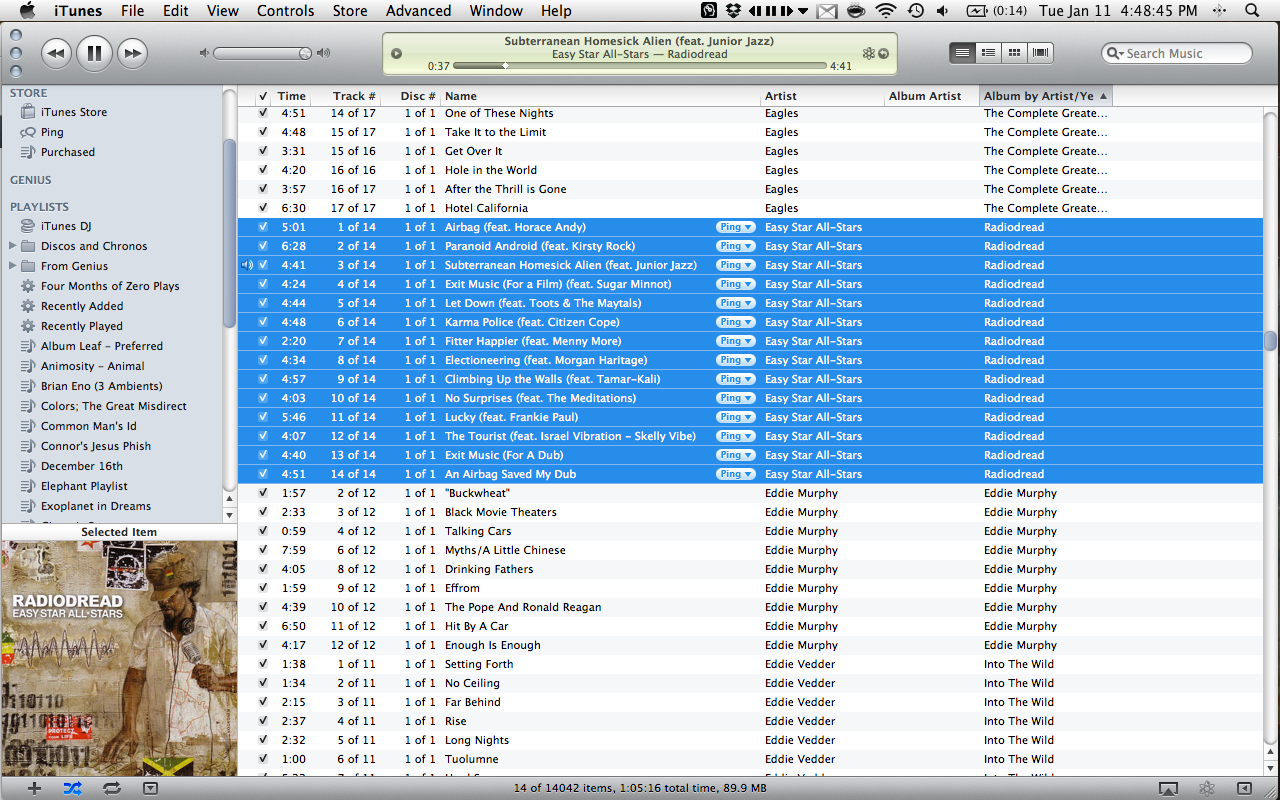
Task: Toggle shuffle at the bottom bar
Action: pos(72,788)
